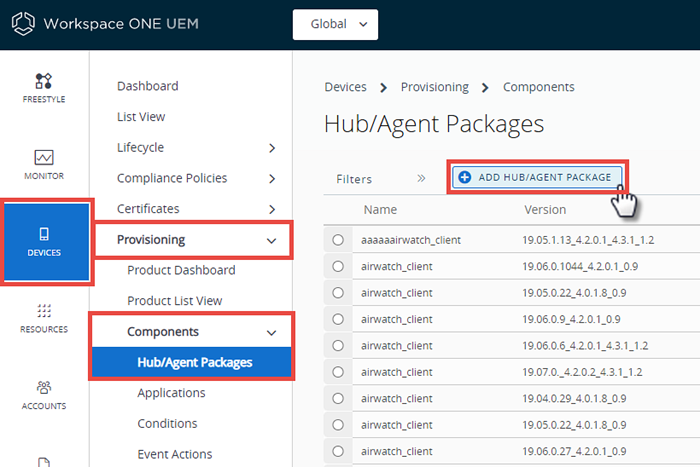Click Lifecycle menu label

point(140,147)
